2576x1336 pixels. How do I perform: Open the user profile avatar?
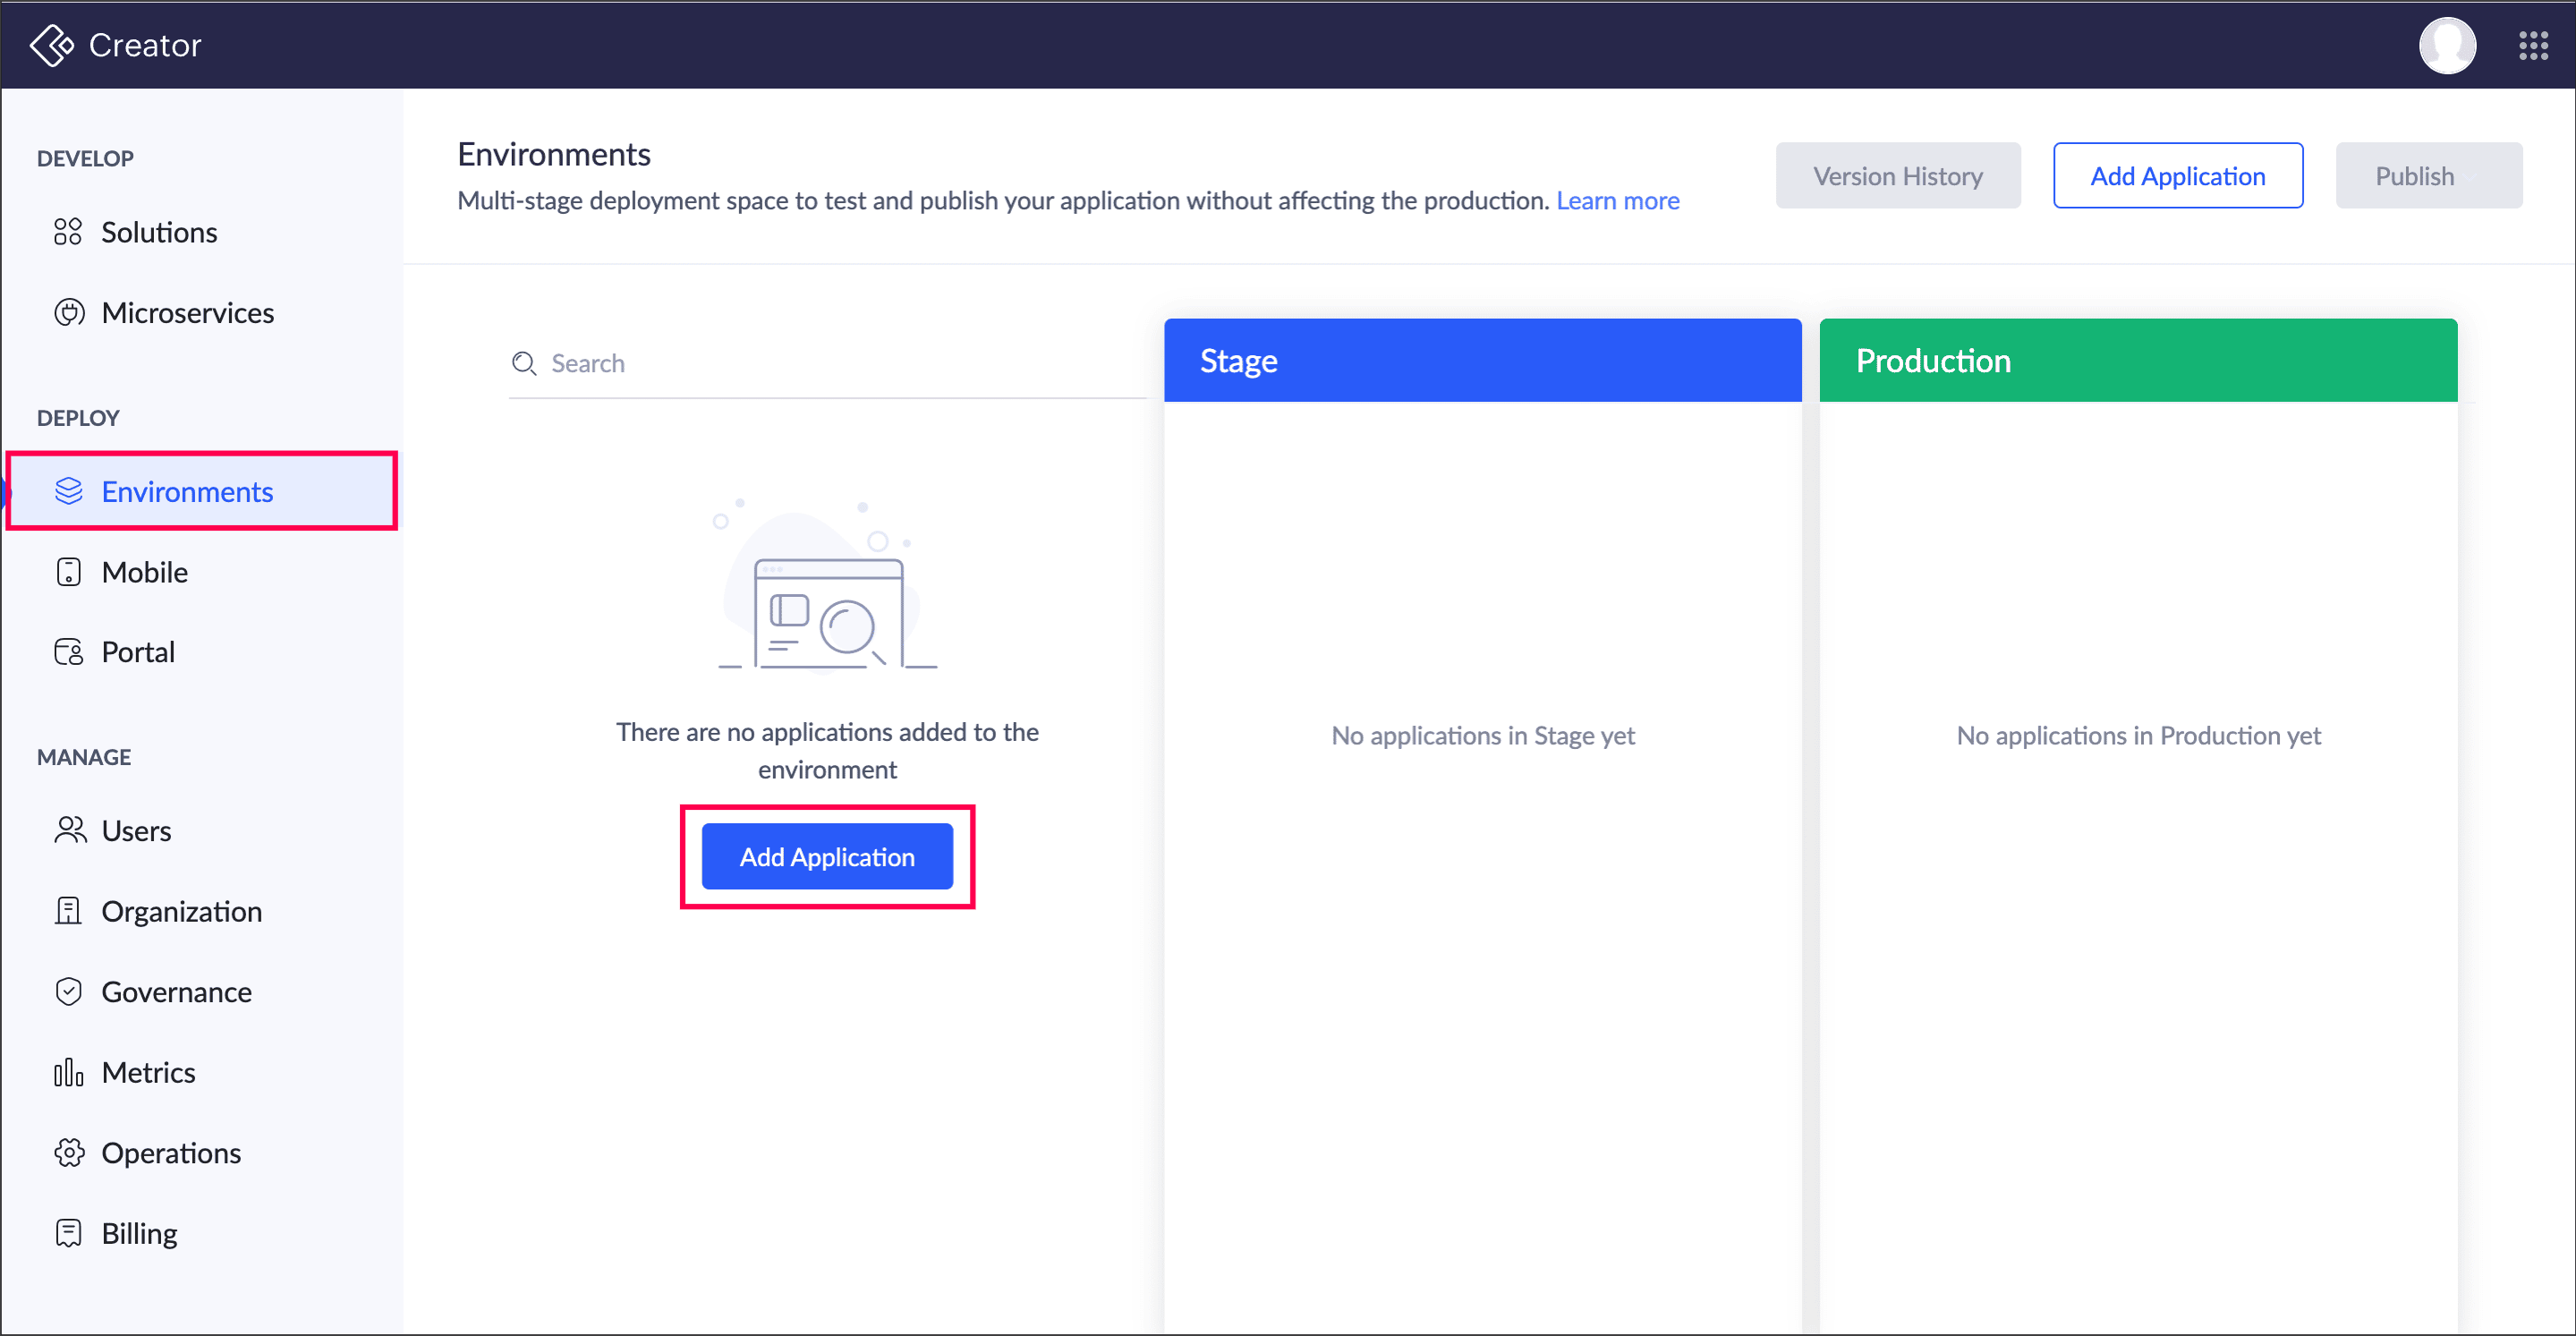2446,45
